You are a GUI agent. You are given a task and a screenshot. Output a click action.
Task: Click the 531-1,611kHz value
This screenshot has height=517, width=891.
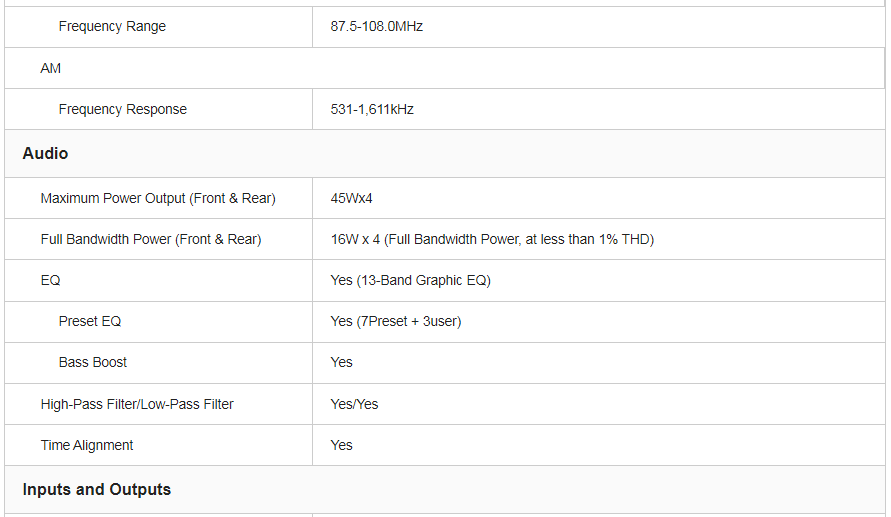tap(372, 110)
